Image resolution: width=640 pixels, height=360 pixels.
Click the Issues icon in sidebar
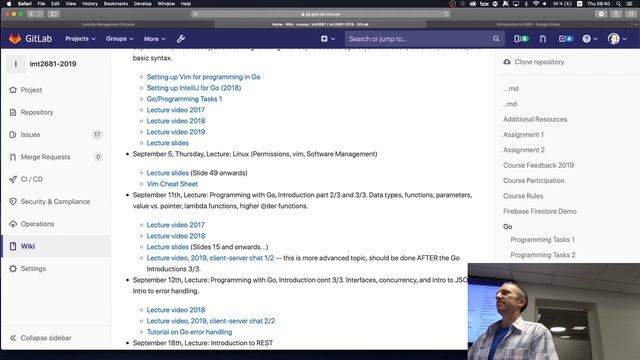[x=13, y=135]
